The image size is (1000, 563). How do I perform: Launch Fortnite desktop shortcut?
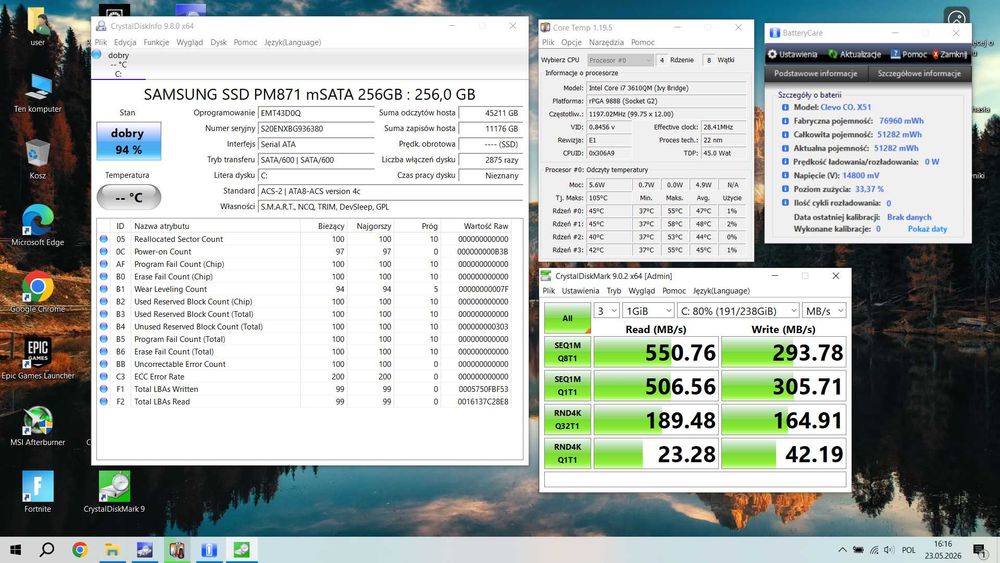click(38, 492)
